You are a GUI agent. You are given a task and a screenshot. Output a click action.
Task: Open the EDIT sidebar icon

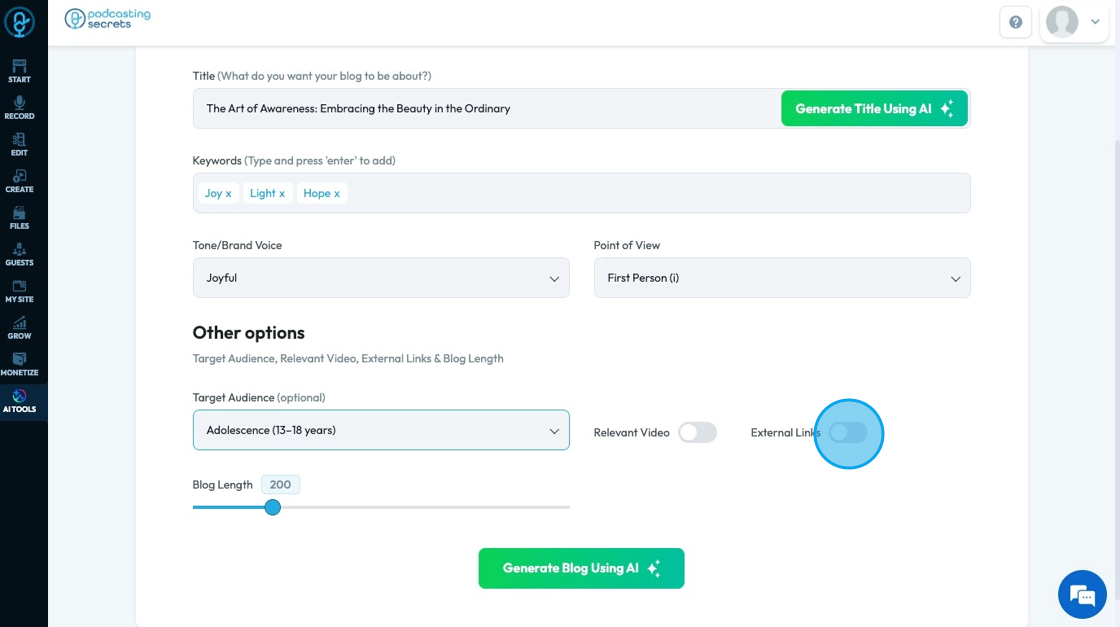coord(19,144)
